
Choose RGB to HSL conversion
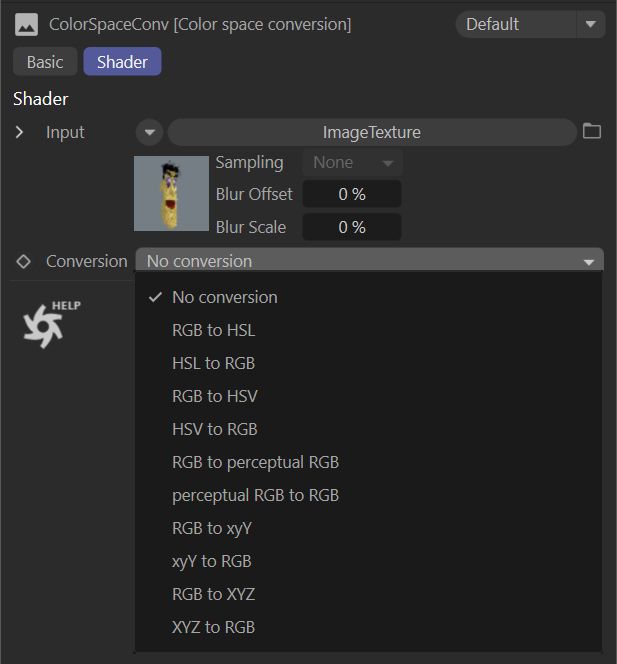tap(213, 330)
